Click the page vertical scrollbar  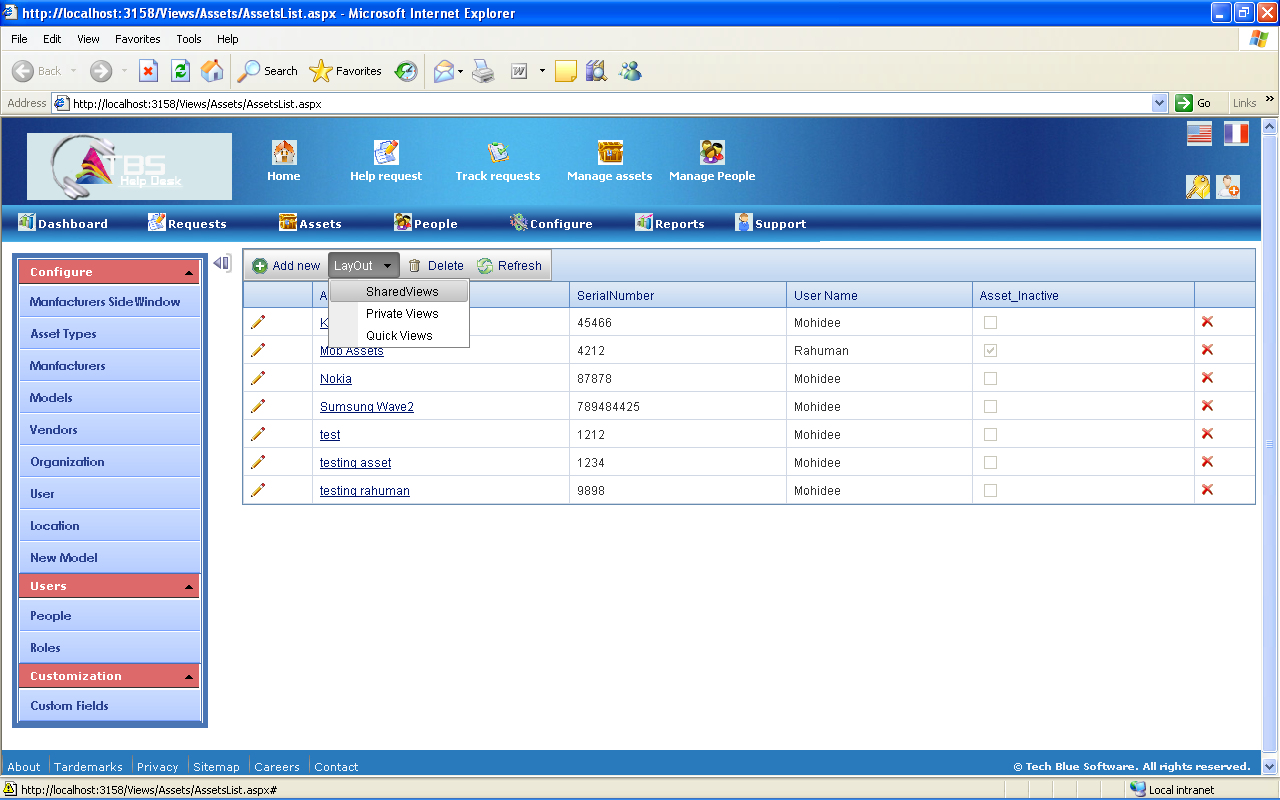[x=1271, y=444]
